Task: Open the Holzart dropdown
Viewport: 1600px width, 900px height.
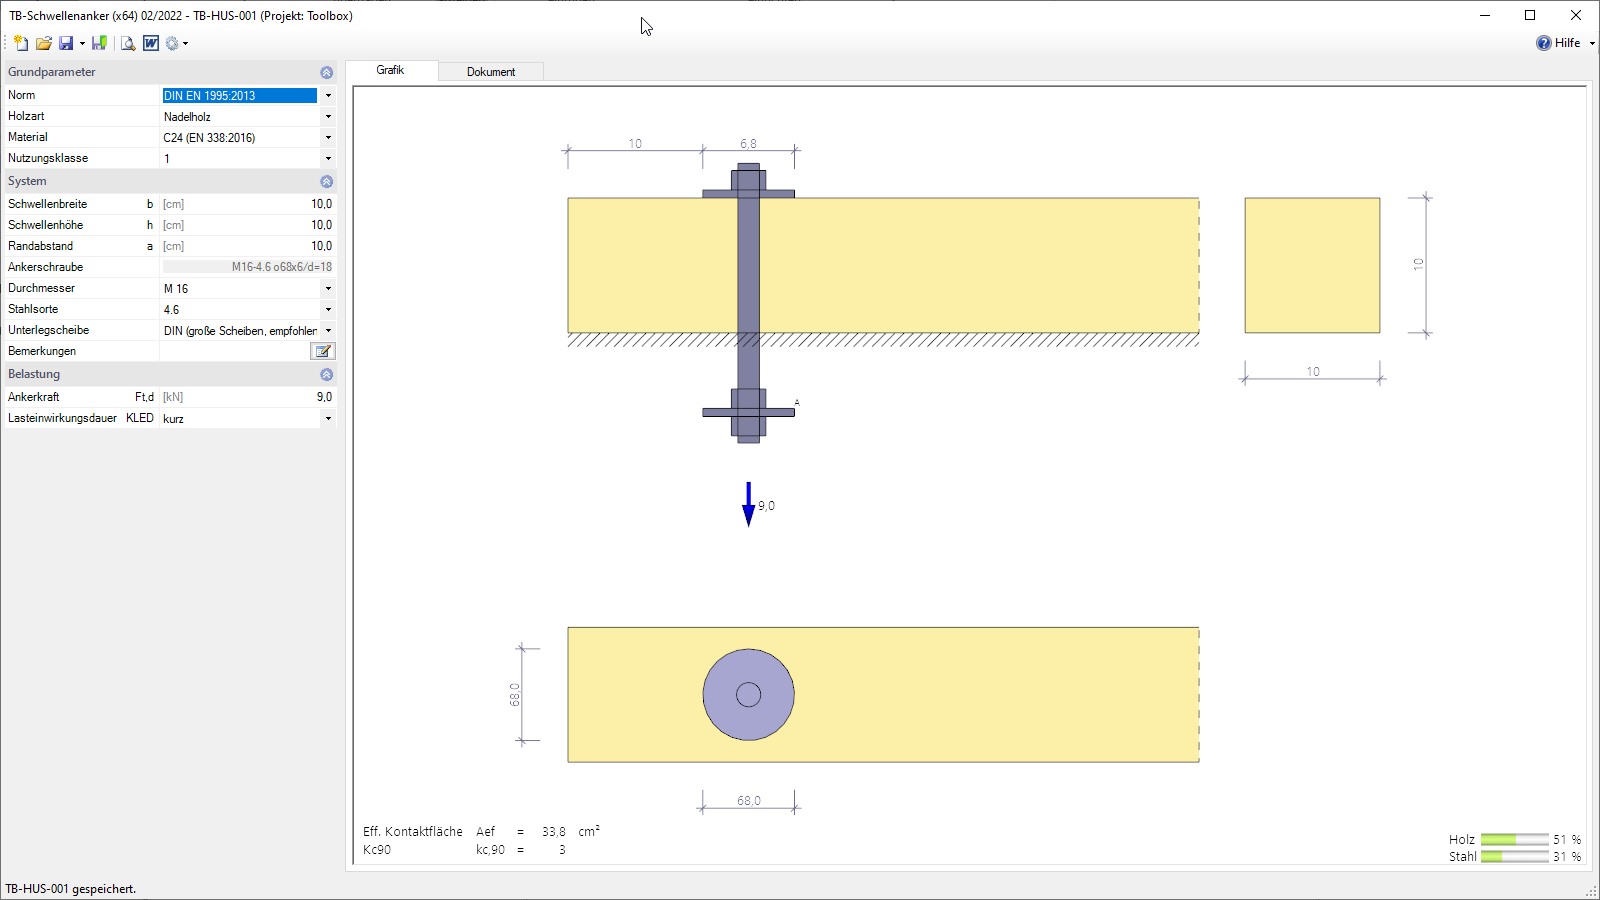Action: tap(328, 117)
